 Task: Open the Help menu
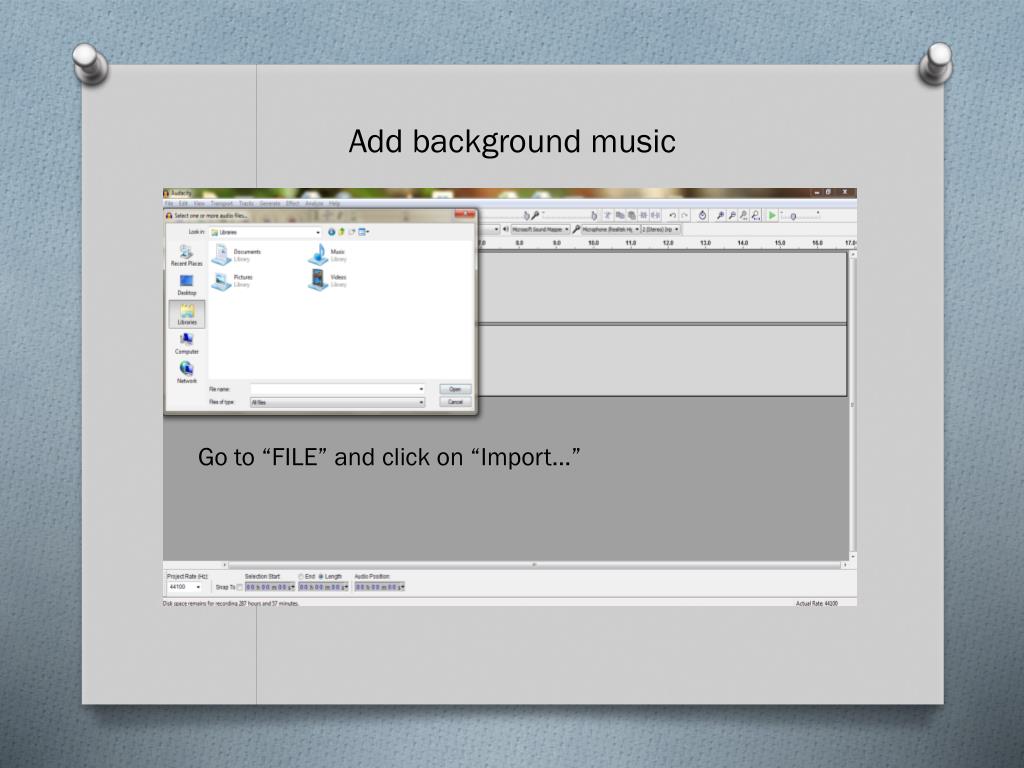point(334,204)
